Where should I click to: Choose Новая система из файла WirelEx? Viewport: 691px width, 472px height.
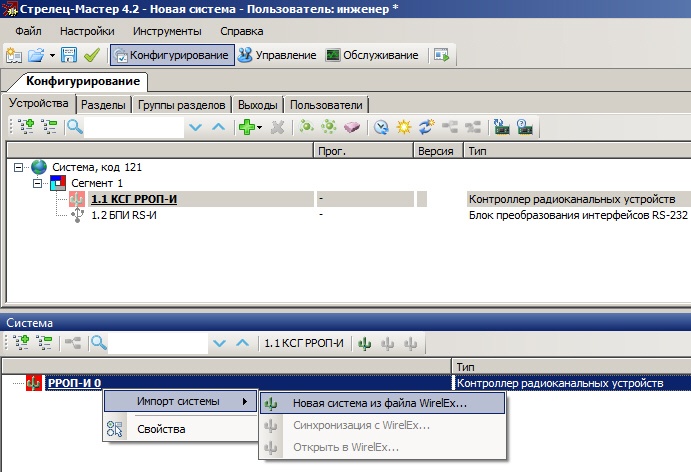380,402
